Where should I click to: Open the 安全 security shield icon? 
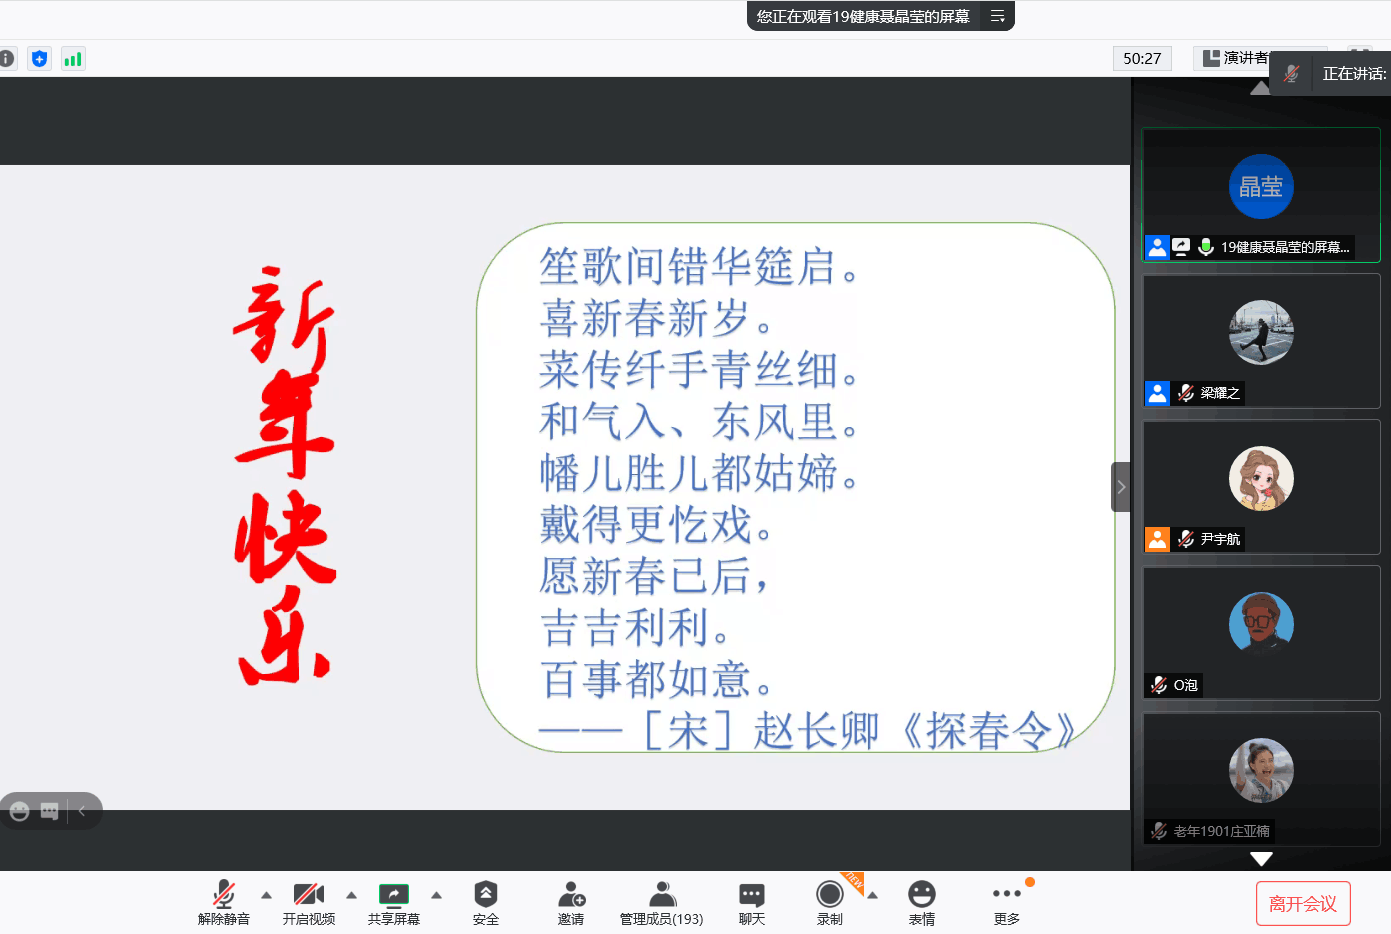(x=485, y=894)
